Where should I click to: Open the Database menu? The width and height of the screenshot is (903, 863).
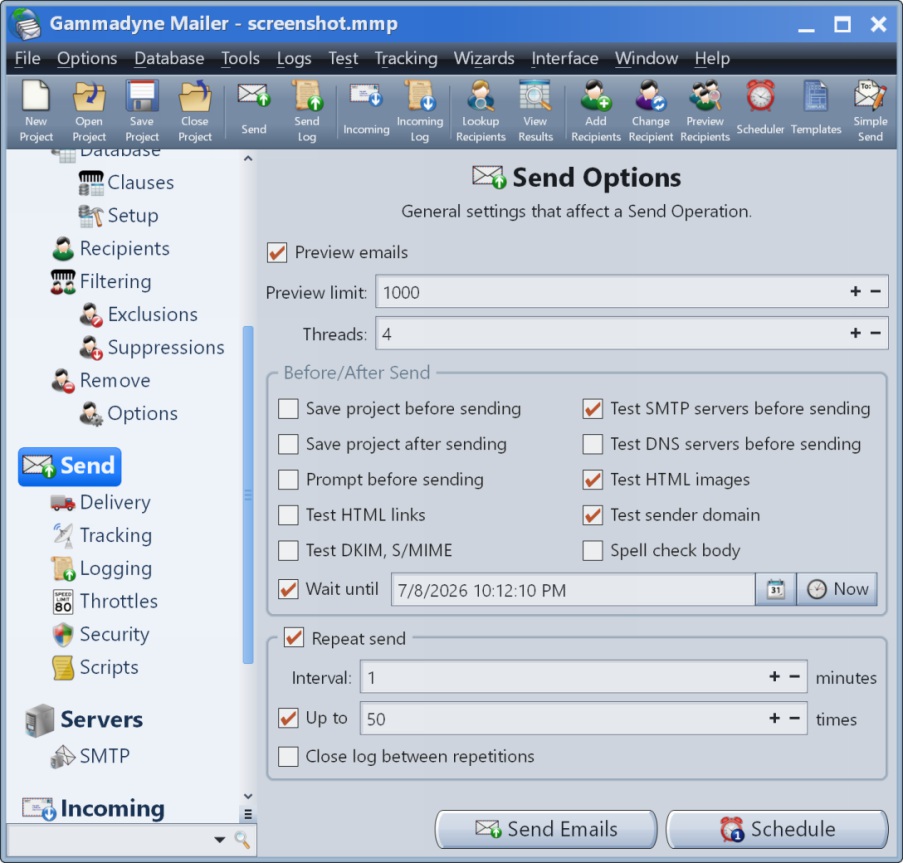[169, 58]
